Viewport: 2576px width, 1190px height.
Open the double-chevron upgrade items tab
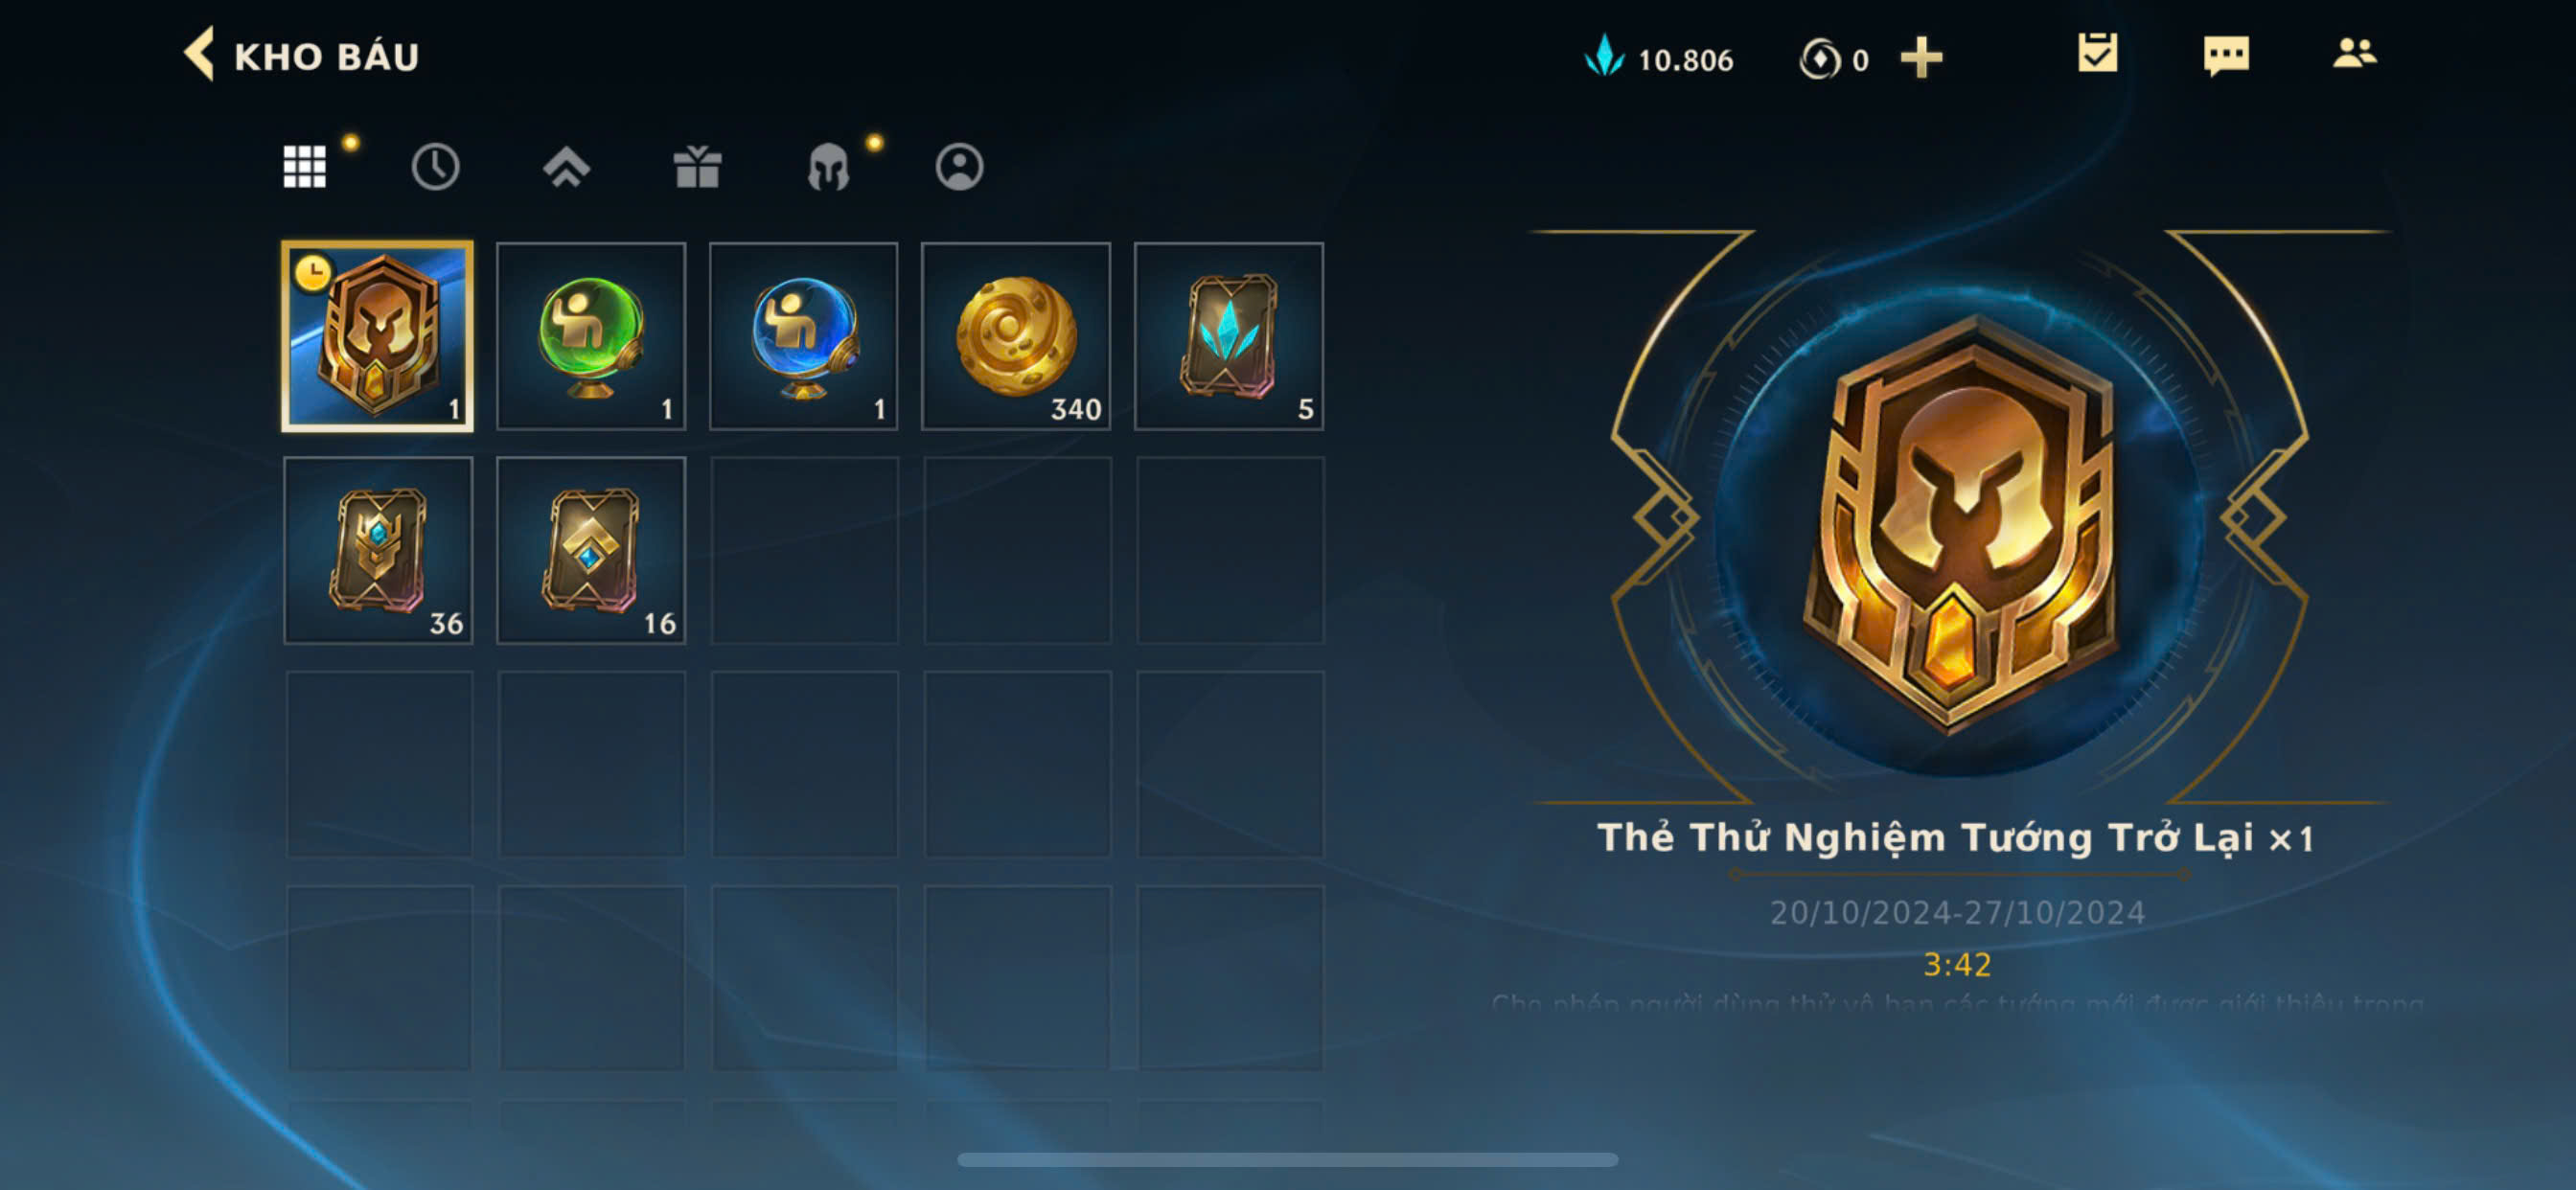point(566,166)
